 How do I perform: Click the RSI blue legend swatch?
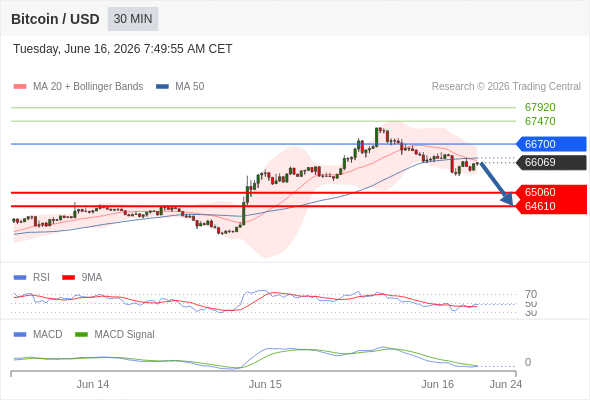pyautogui.click(x=20, y=277)
